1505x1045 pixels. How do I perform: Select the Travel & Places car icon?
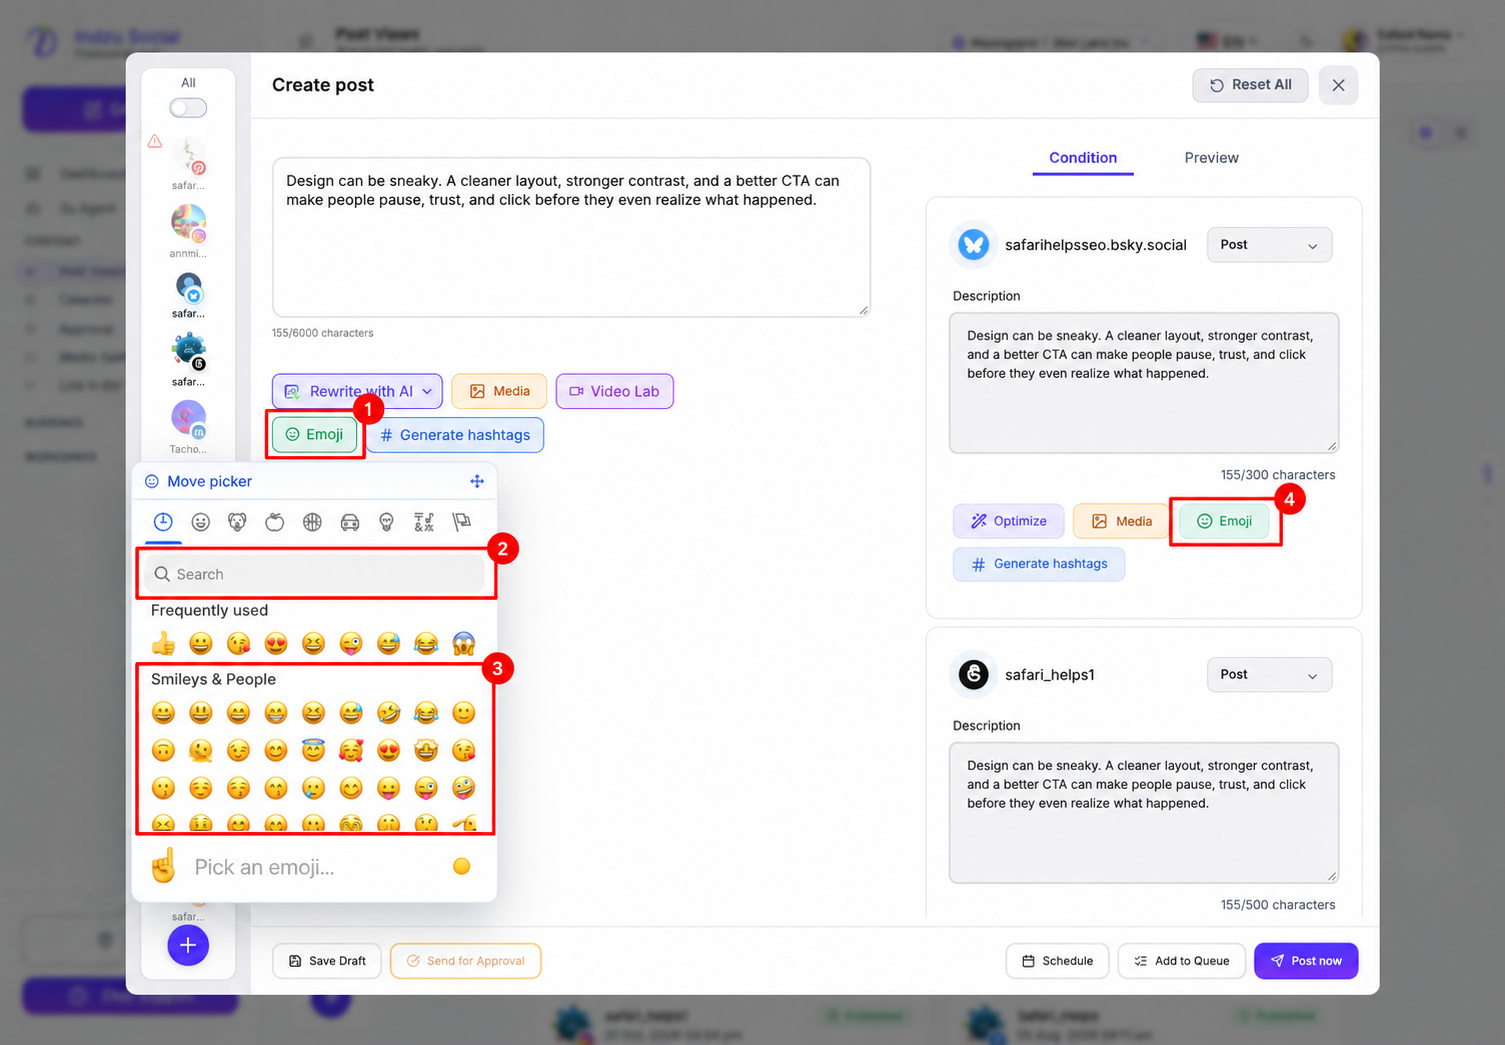click(x=350, y=522)
